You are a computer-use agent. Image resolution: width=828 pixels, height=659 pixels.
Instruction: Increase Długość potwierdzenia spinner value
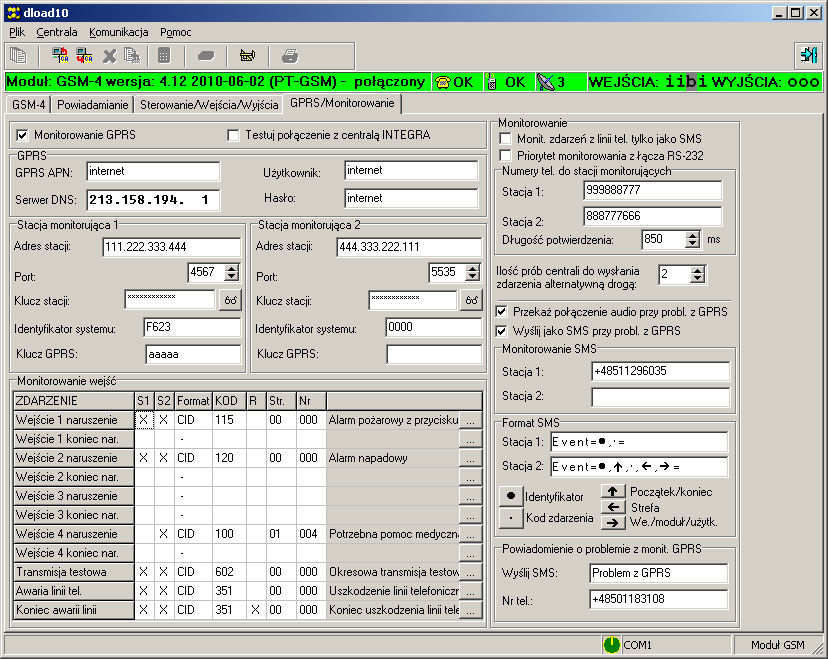coord(692,235)
